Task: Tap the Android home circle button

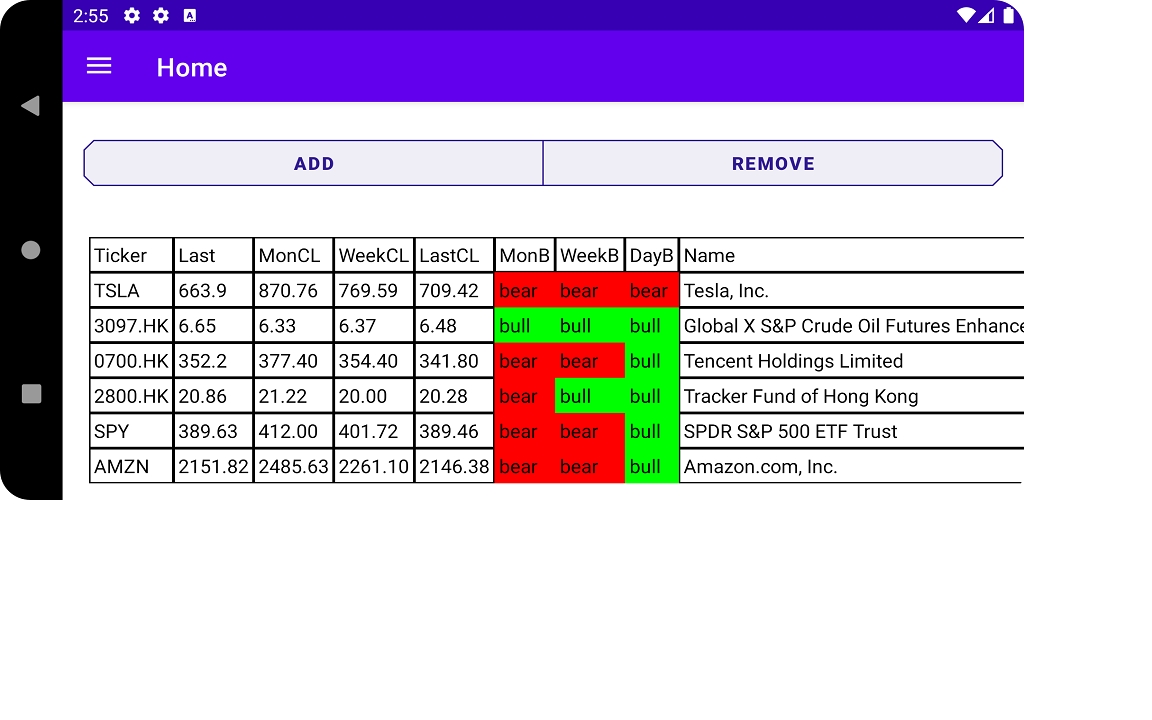Action: (31, 250)
